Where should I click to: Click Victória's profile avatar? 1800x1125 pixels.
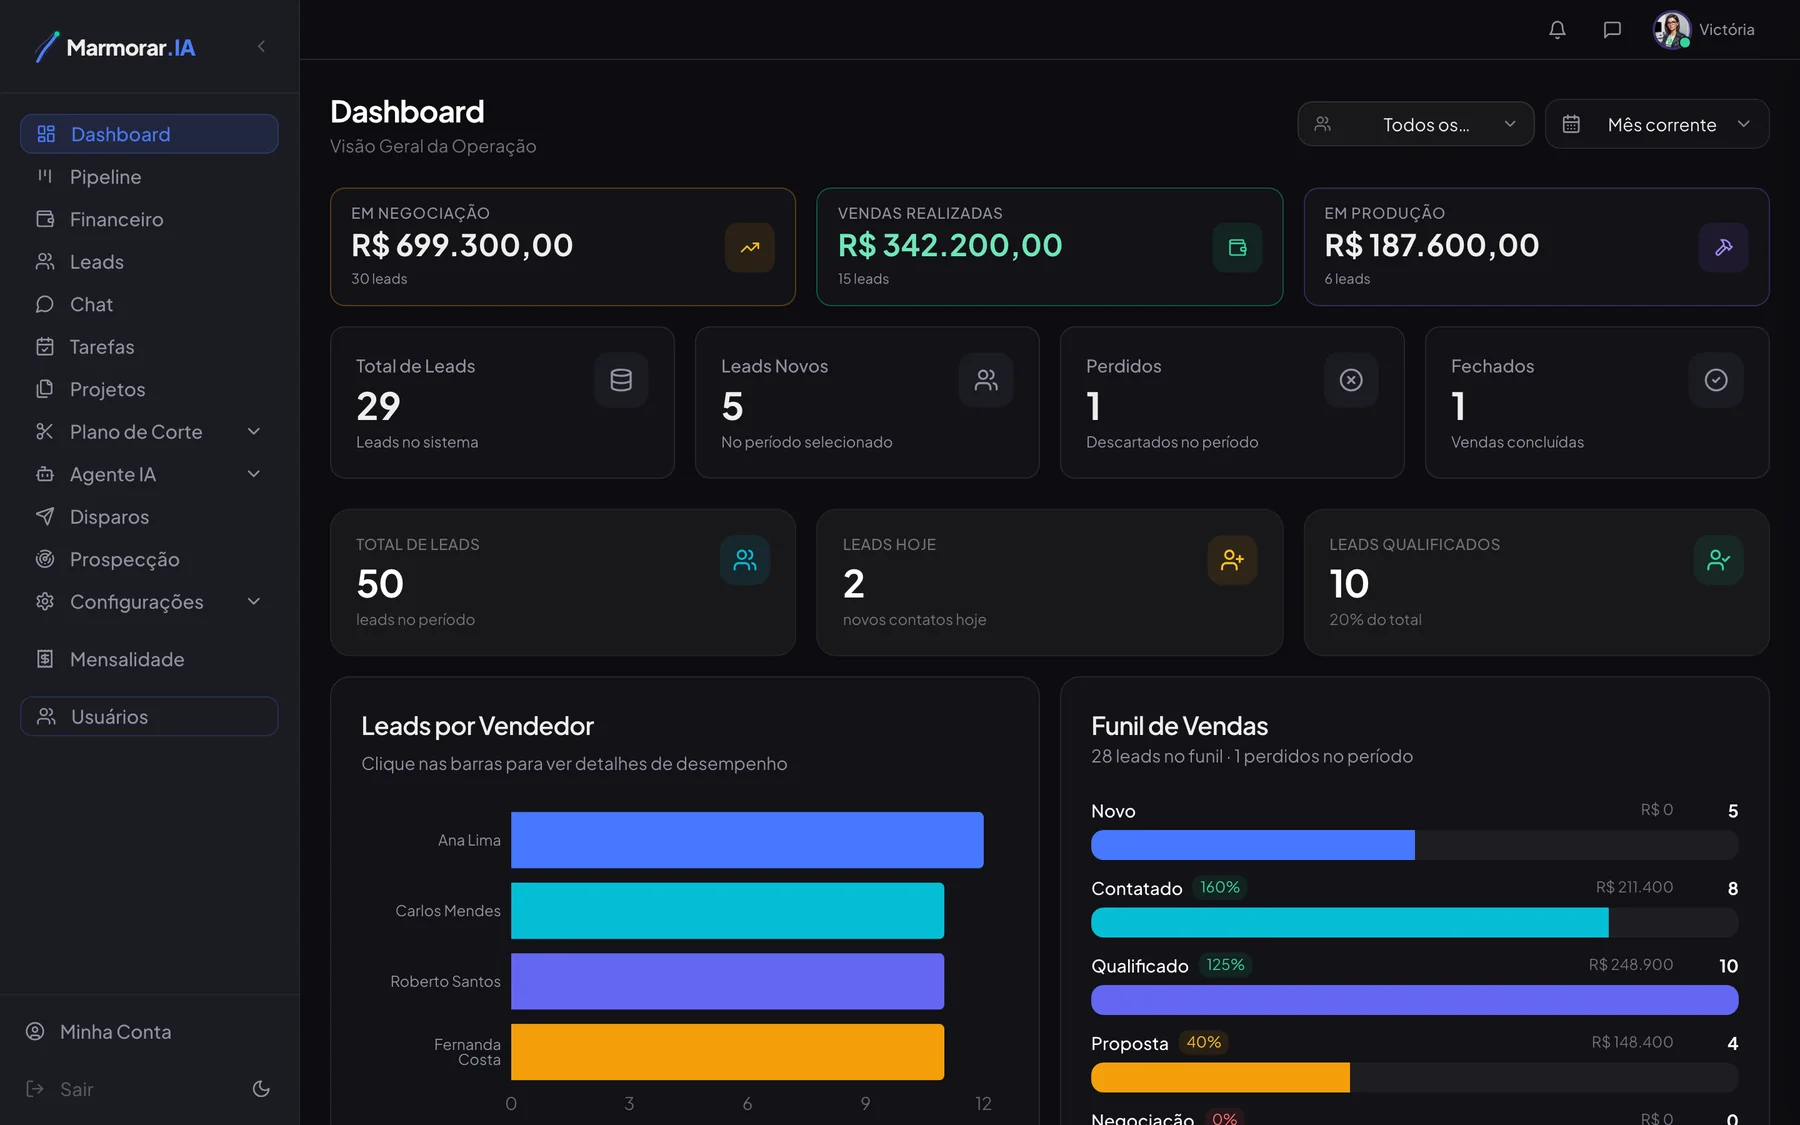click(1672, 30)
